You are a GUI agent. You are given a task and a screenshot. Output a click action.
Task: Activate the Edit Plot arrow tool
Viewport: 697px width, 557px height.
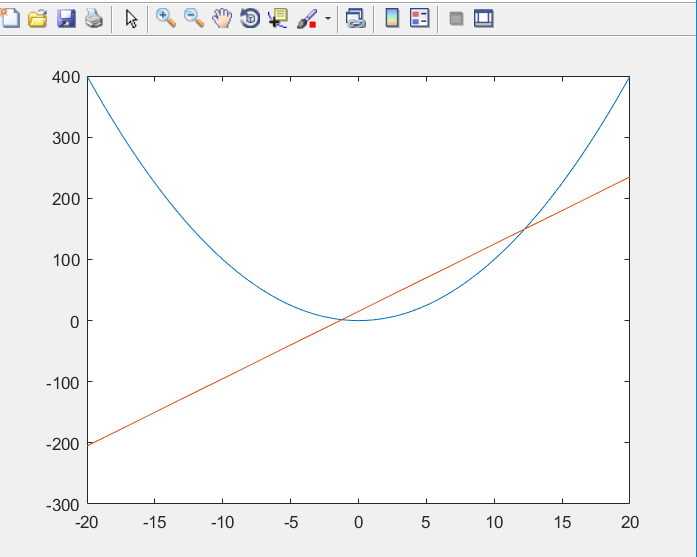pos(131,19)
